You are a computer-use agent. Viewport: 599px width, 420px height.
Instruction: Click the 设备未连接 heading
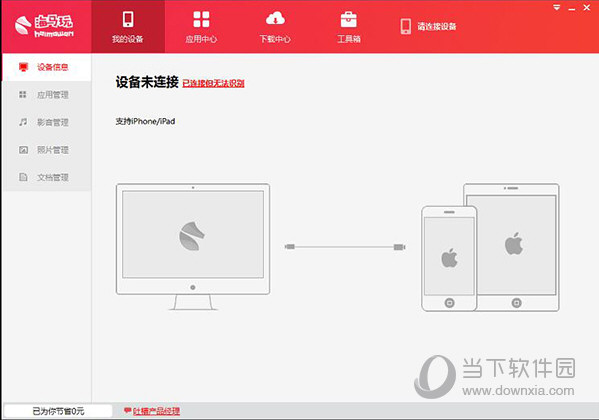147,82
